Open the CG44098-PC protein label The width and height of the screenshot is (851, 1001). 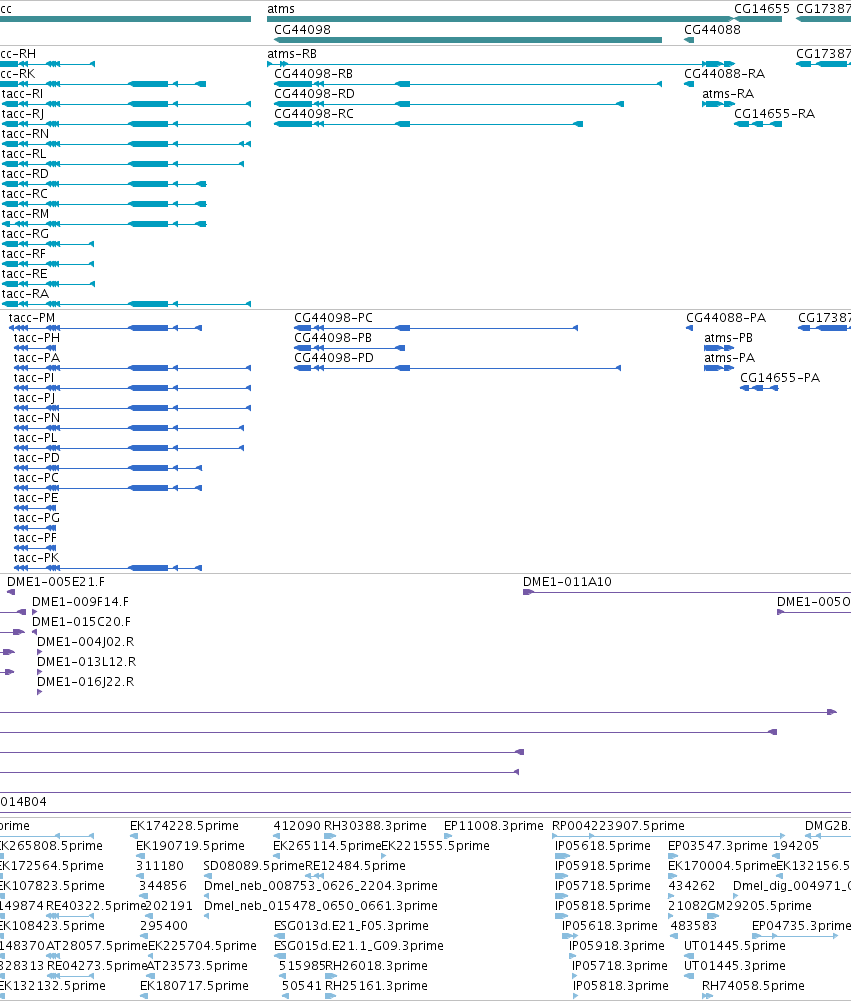click(333, 317)
